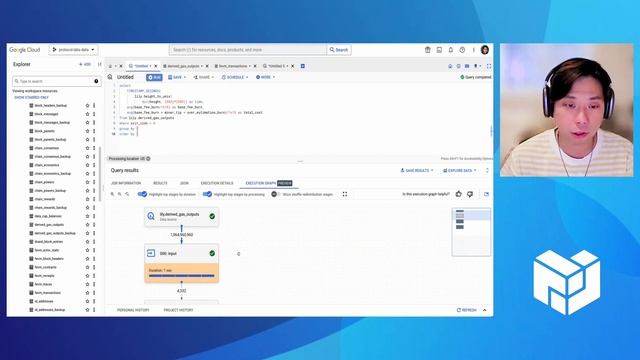Click the Refresh button
The width and height of the screenshot is (640, 360).
pos(467,310)
